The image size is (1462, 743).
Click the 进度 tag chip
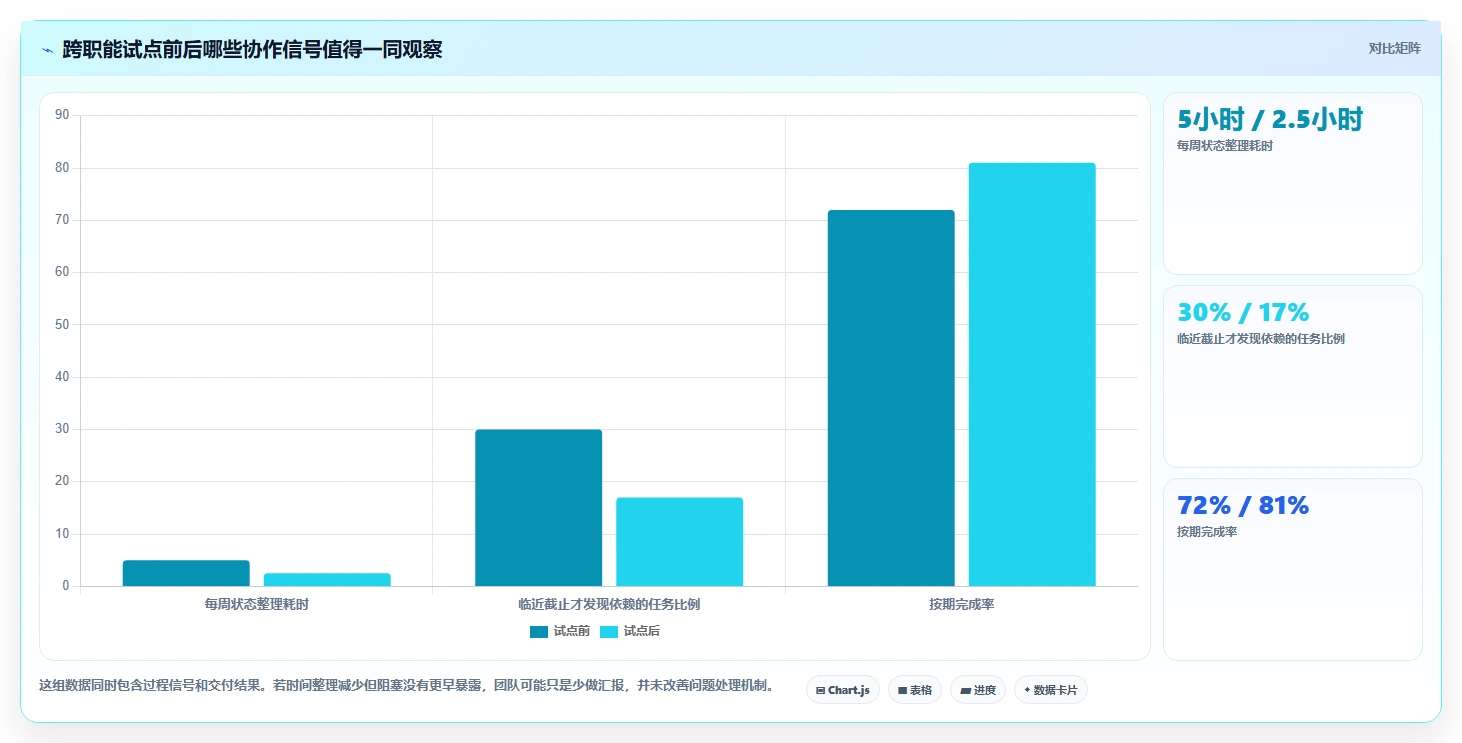coord(978,690)
